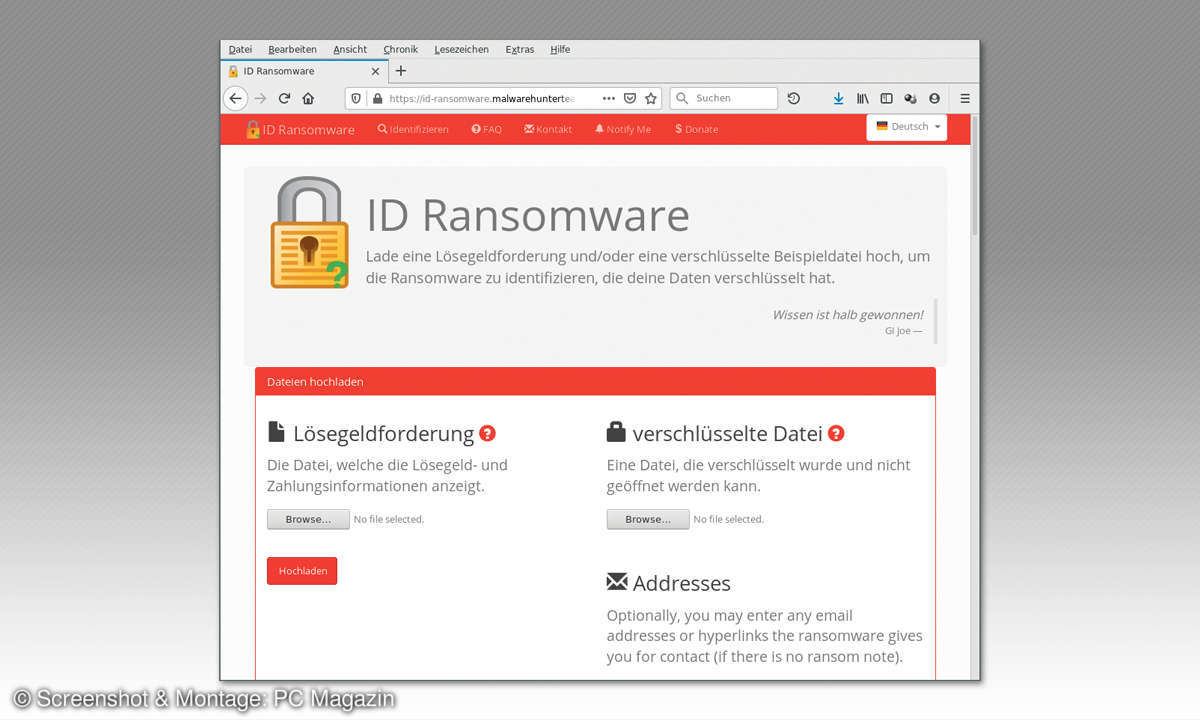Viewport: 1200px width, 720px height.
Task: Click Browse under verschlüsselte Datei
Action: point(648,519)
